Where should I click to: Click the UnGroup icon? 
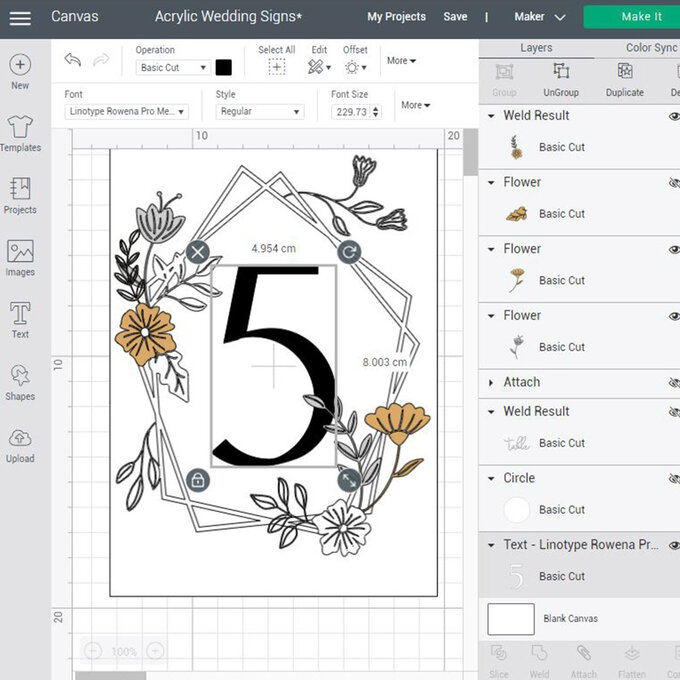tap(561, 78)
